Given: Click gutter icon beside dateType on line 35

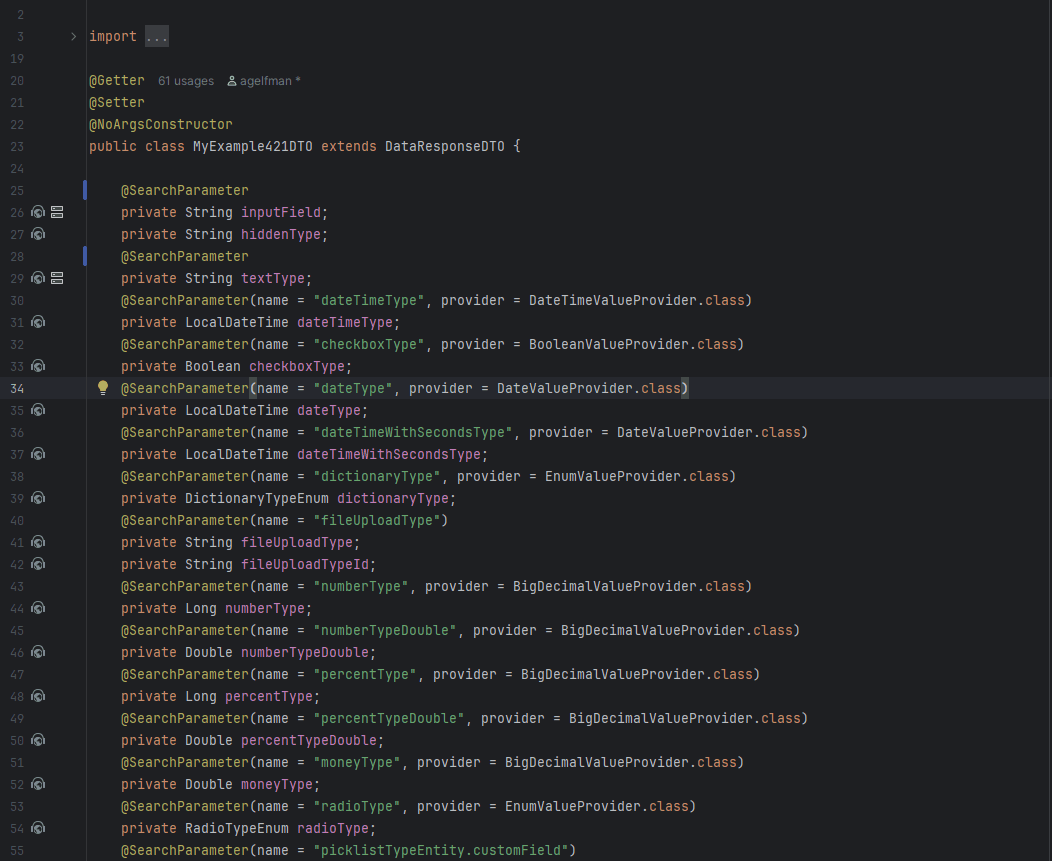Looking at the screenshot, I should point(38,410).
